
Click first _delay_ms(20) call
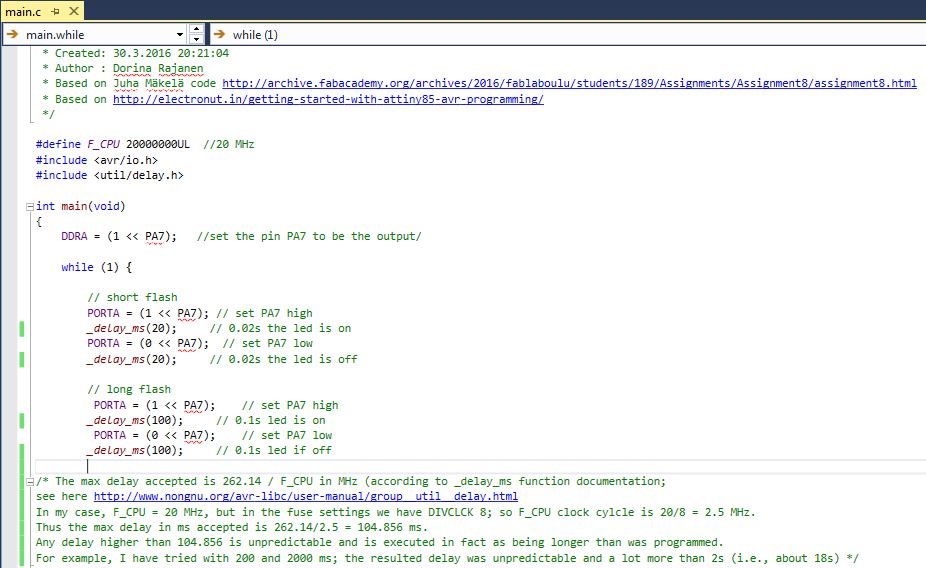coord(132,328)
